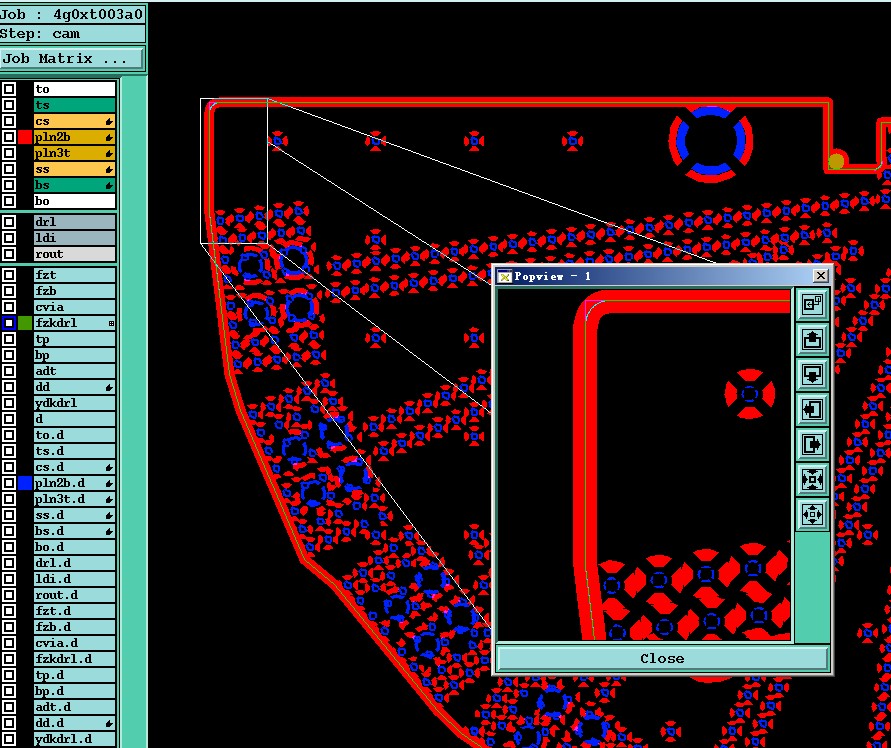Select the rout.d layer name

(74, 595)
